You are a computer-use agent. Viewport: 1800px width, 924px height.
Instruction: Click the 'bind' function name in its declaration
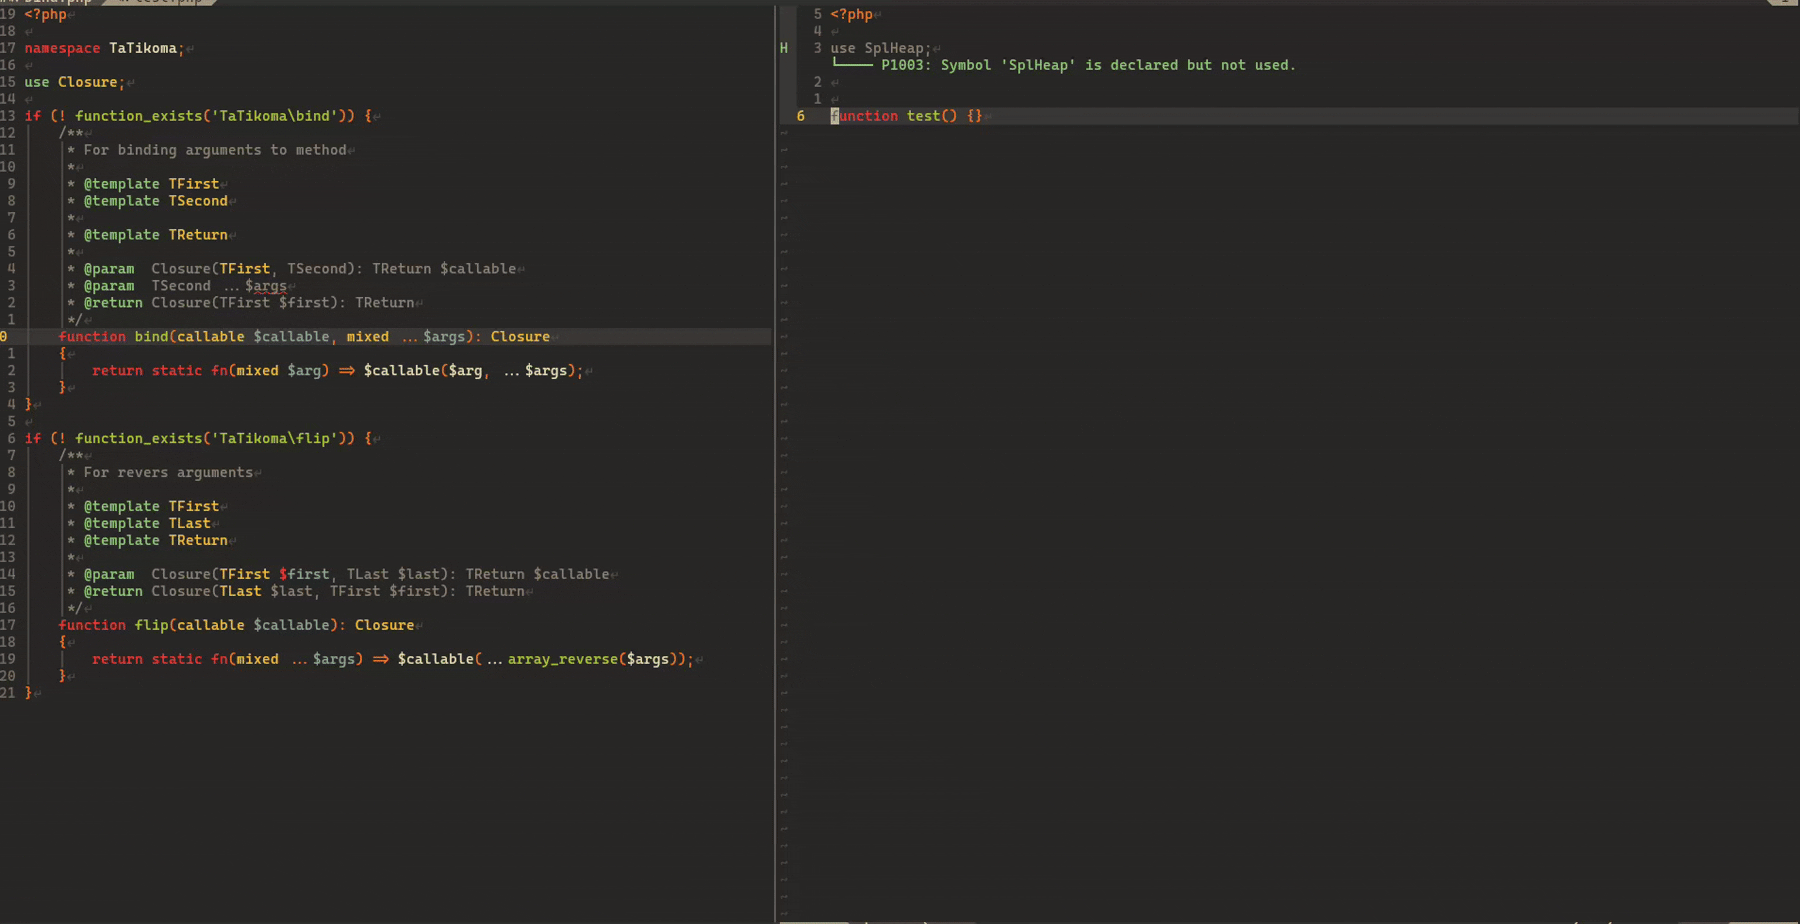(x=151, y=337)
